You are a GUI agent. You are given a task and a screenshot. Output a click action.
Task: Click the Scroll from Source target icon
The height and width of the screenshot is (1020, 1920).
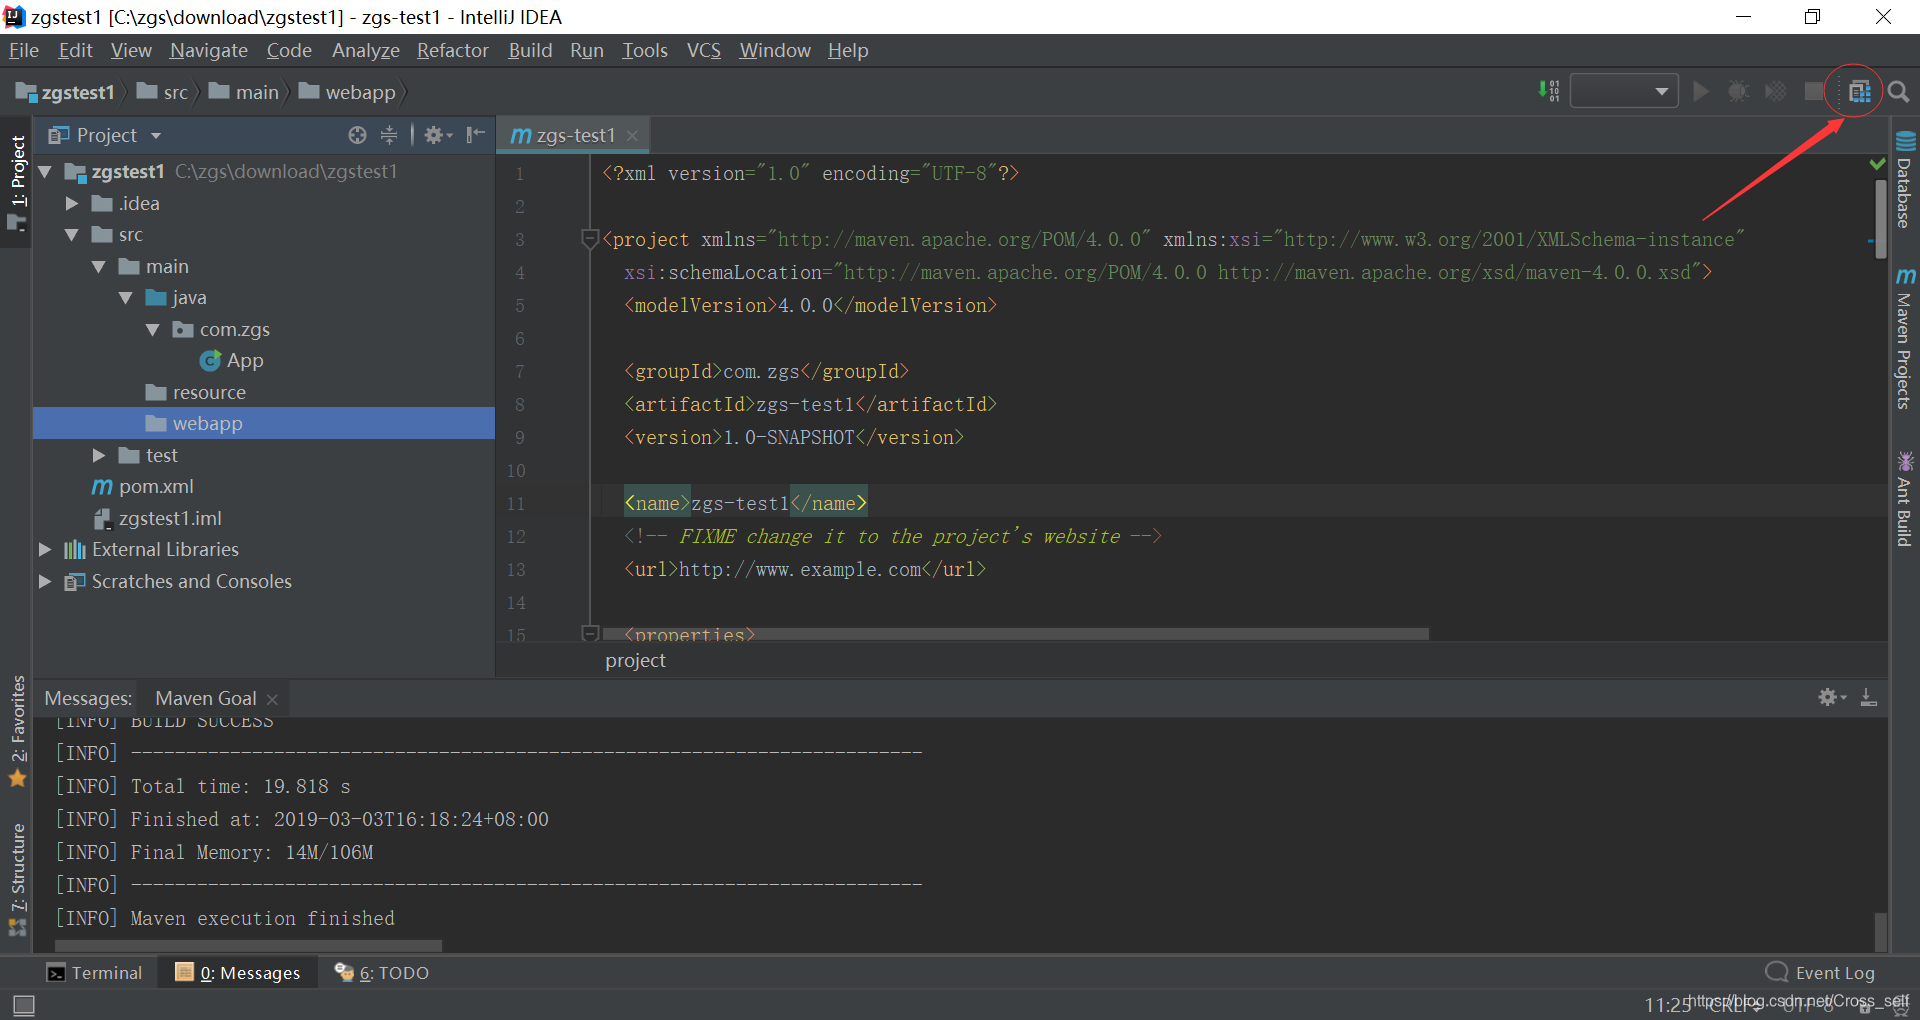(357, 135)
